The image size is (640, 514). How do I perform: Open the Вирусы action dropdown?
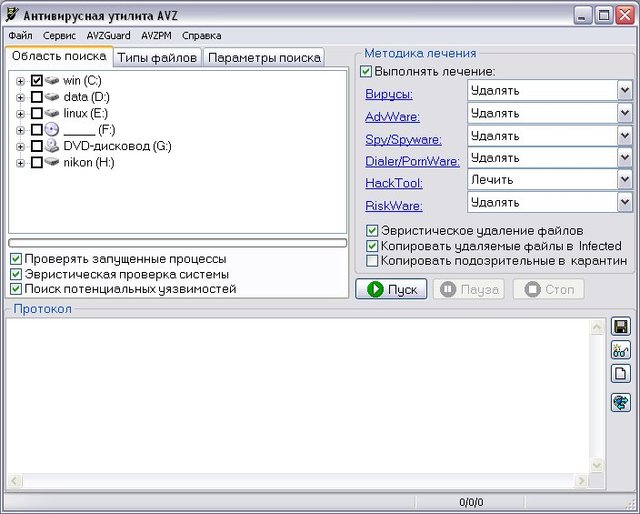click(625, 90)
